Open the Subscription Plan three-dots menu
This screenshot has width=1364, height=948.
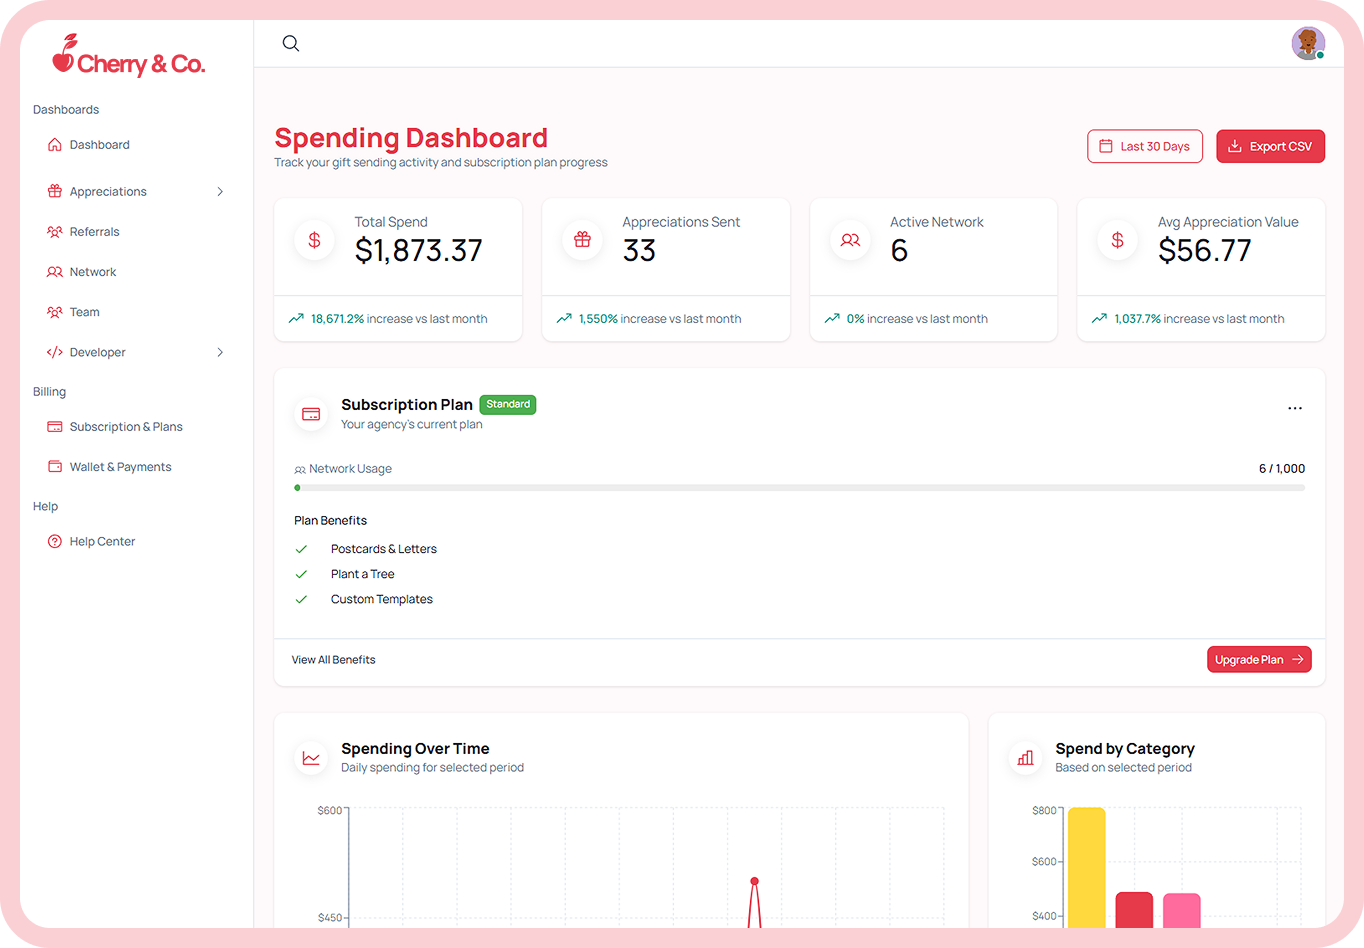tap(1295, 408)
